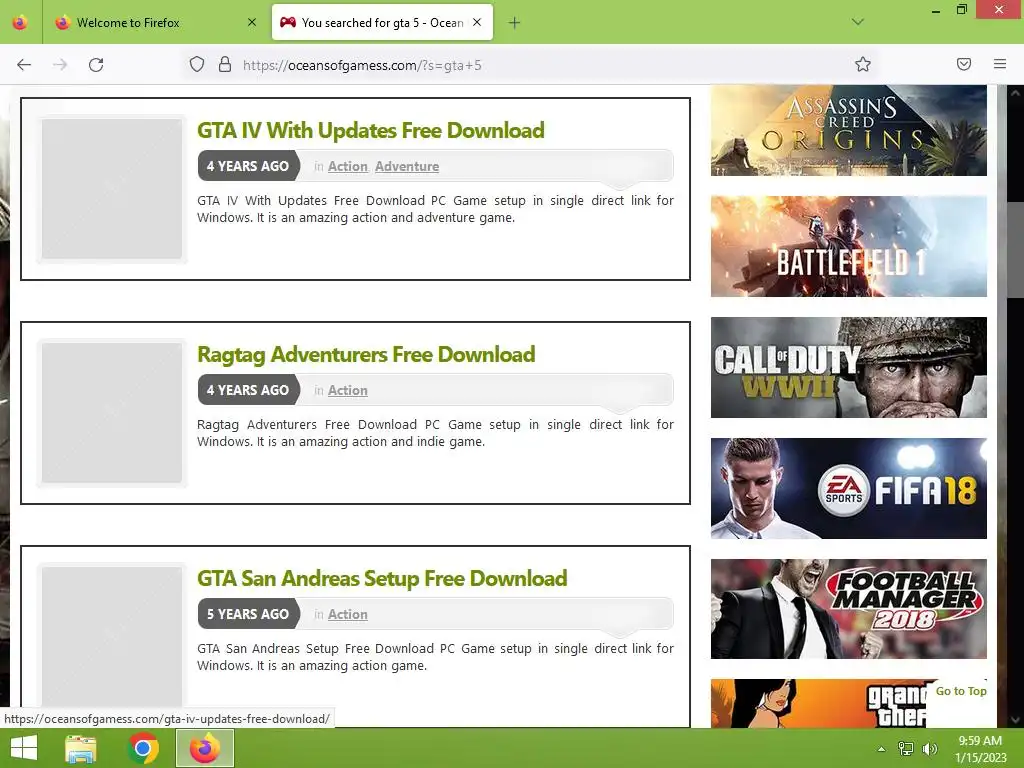1024x768 pixels.
Task: Open the network status tray icon
Action: 906,749
